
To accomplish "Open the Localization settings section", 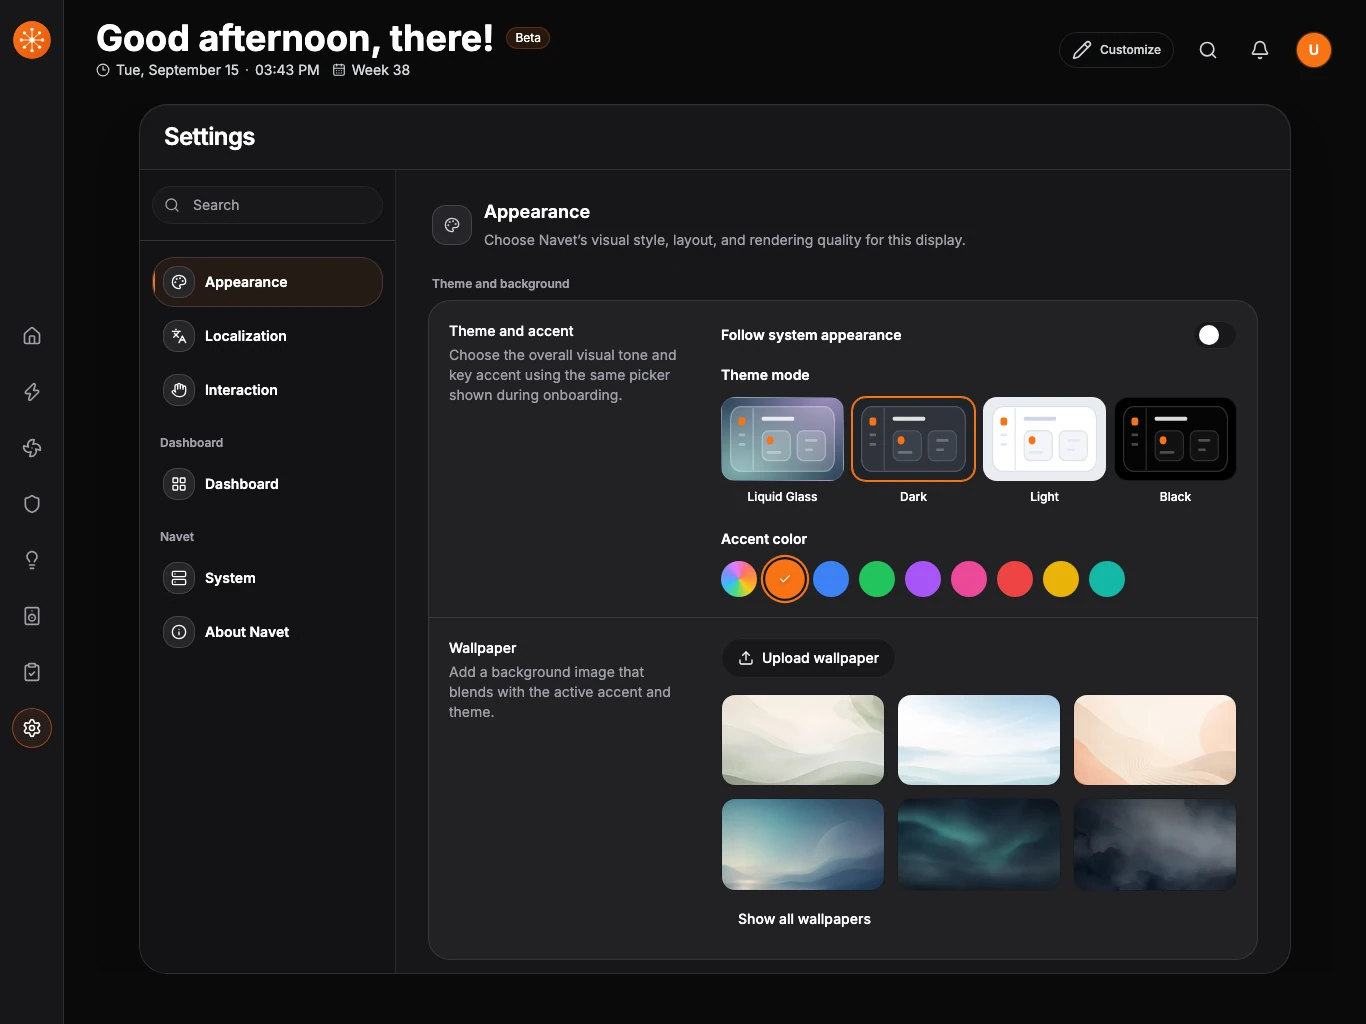I will (268, 336).
